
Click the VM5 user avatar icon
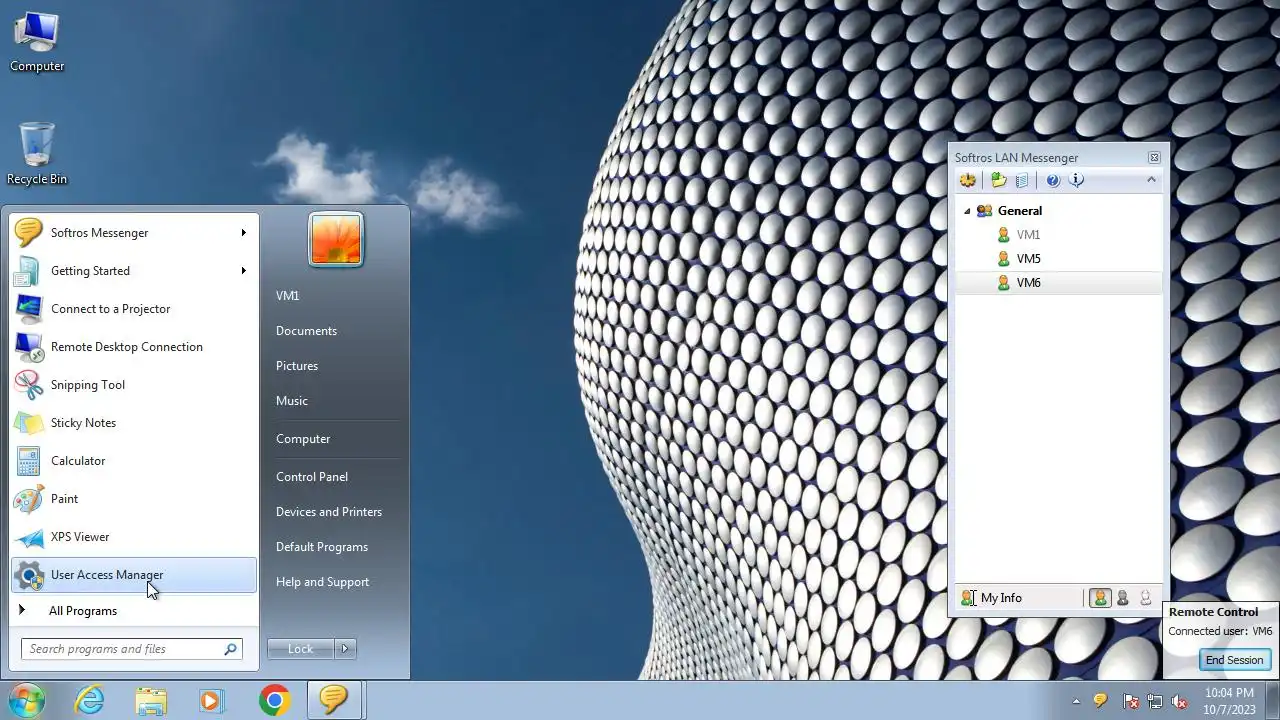click(x=1003, y=259)
